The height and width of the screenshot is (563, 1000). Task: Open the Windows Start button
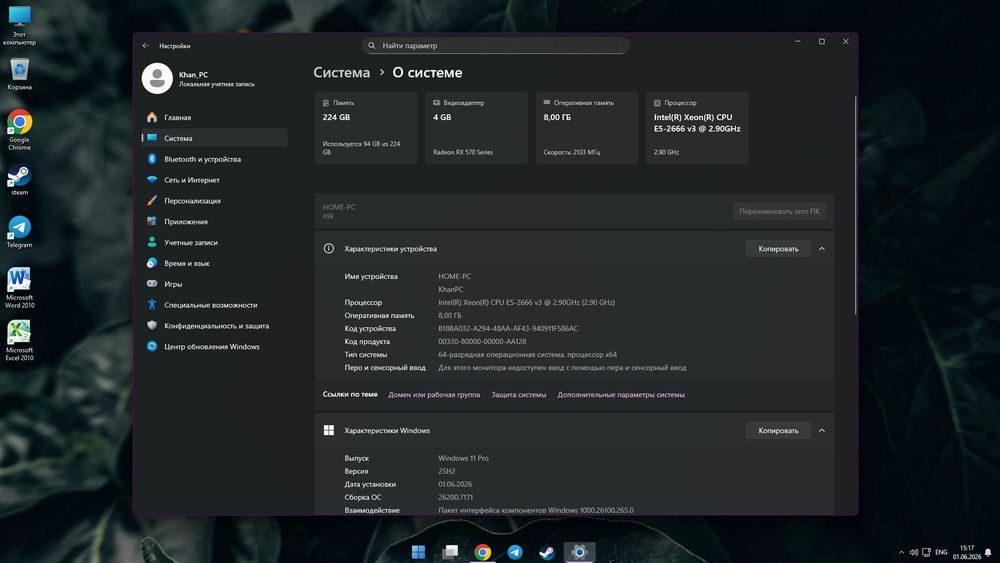tap(418, 552)
